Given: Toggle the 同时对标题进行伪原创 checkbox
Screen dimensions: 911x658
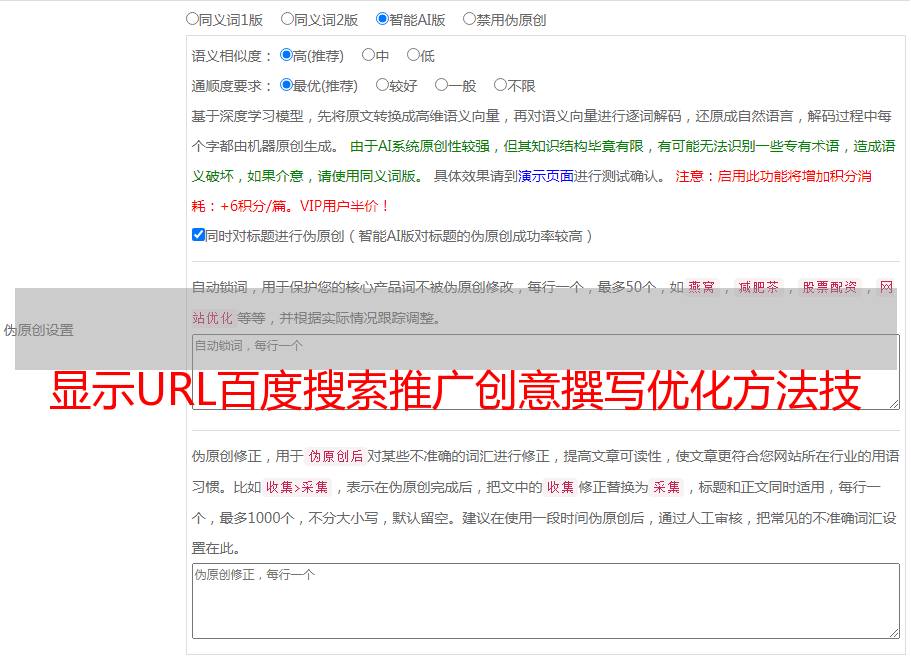Looking at the screenshot, I should (198, 235).
